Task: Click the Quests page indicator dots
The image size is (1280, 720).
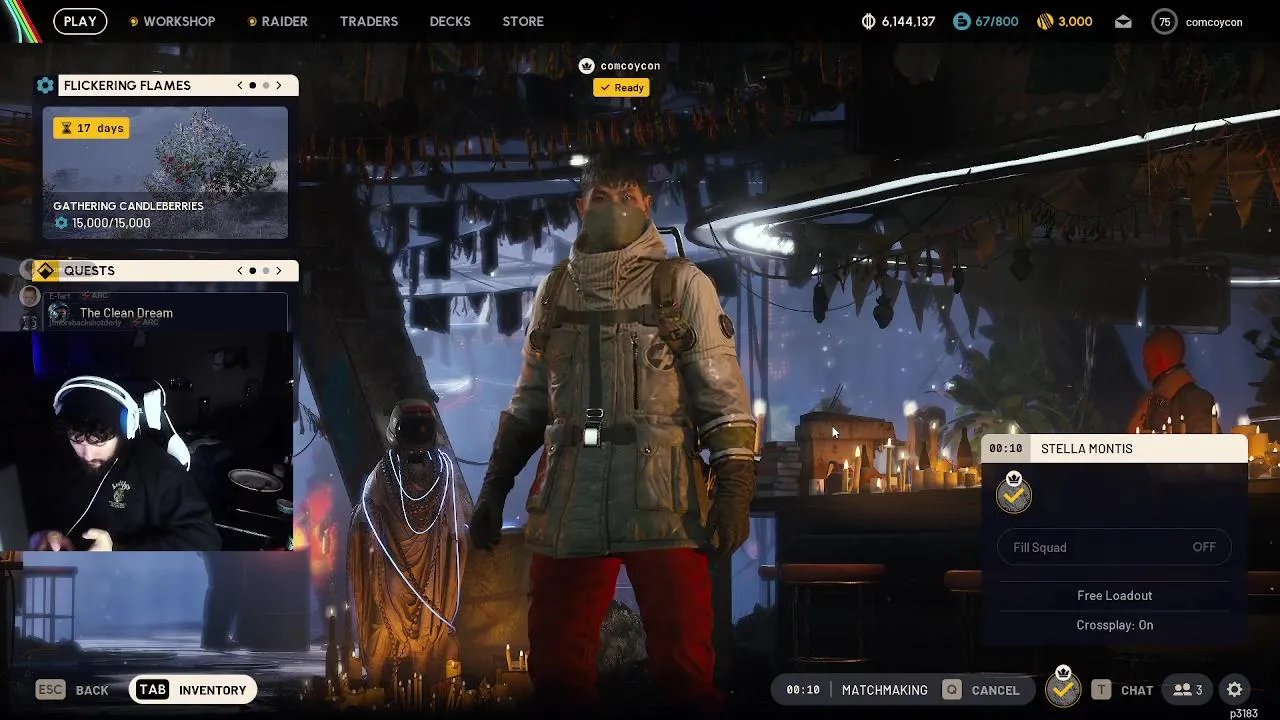Action: click(259, 271)
